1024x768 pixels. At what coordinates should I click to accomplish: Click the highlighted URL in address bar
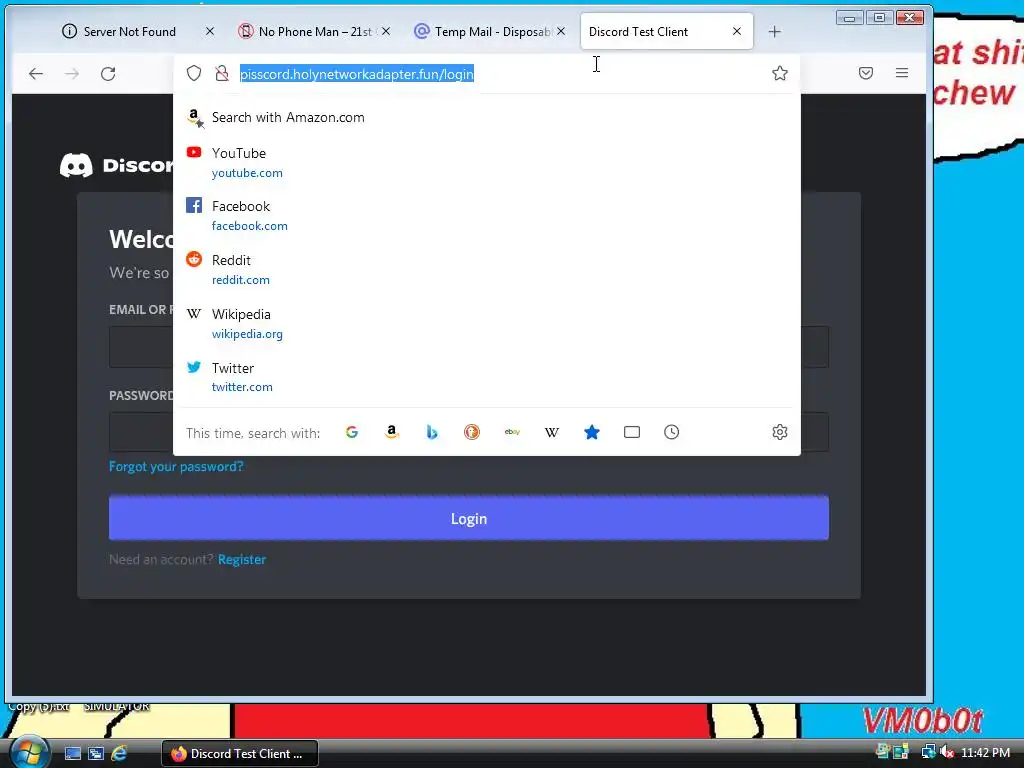point(357,74)
